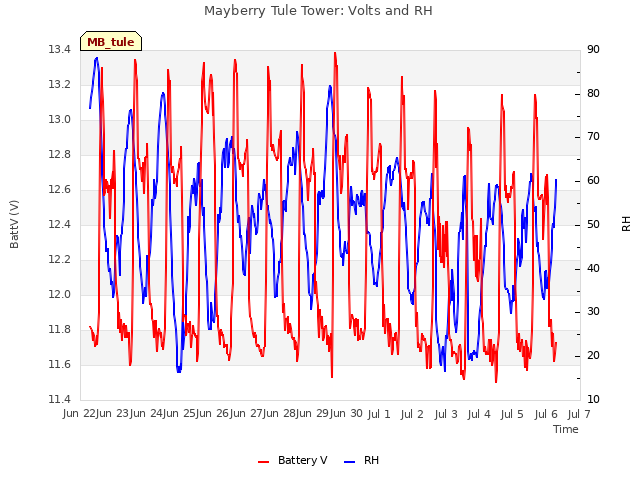Click the 12.8 voltage axis value
The image size is (640, 480).
(60, 154)
